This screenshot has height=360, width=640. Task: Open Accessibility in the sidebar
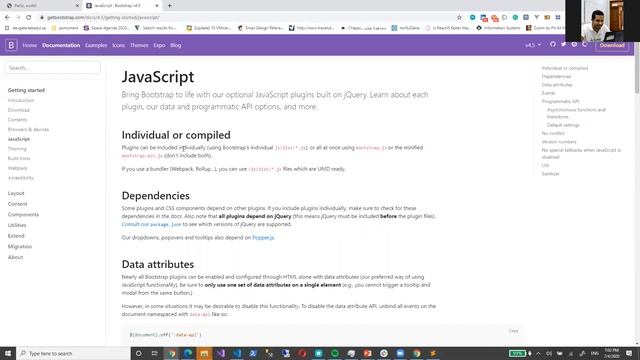point(20,178)
